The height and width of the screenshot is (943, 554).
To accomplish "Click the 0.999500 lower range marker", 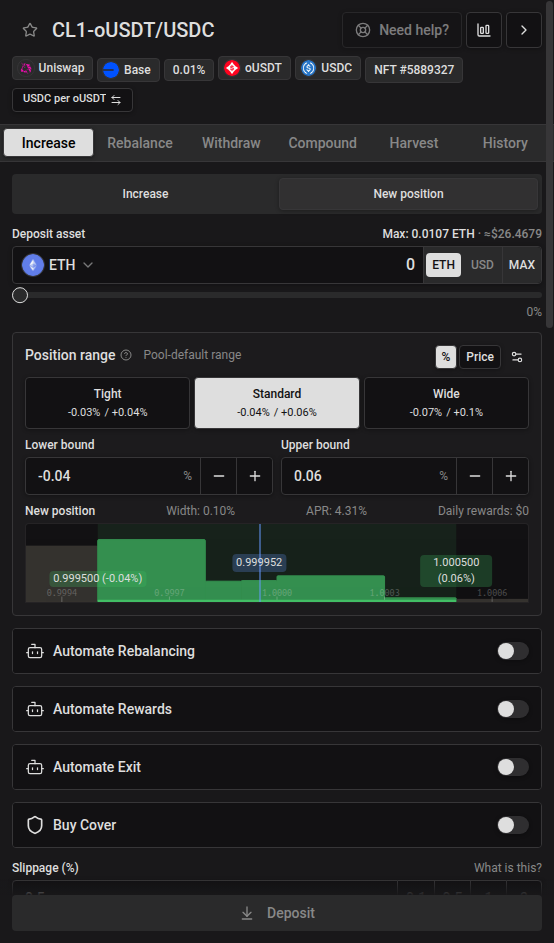I will pyautogui.click(x=97, y=578).
